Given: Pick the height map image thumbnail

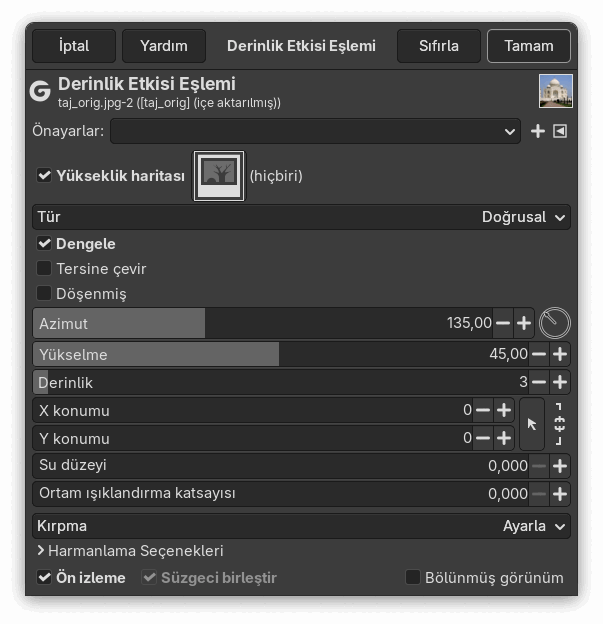Looking at the screenshot, I should (x=219, y=176).
